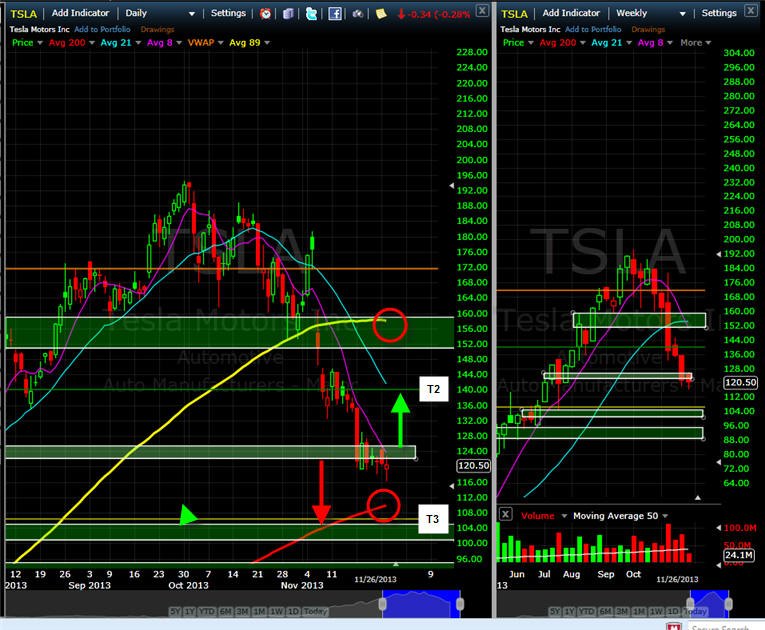This screenshot has height=630, width=765.
Task: Select 1Y range in Daily chart
Action: pos(190,611)
